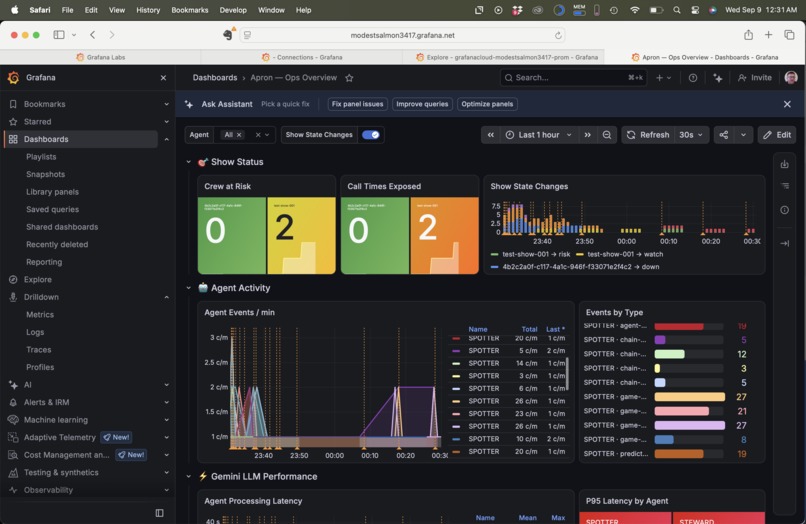The image size is (806, 524).
Task: Open dashboard info icon in right toolbar
Action: (x=784, y=210)
